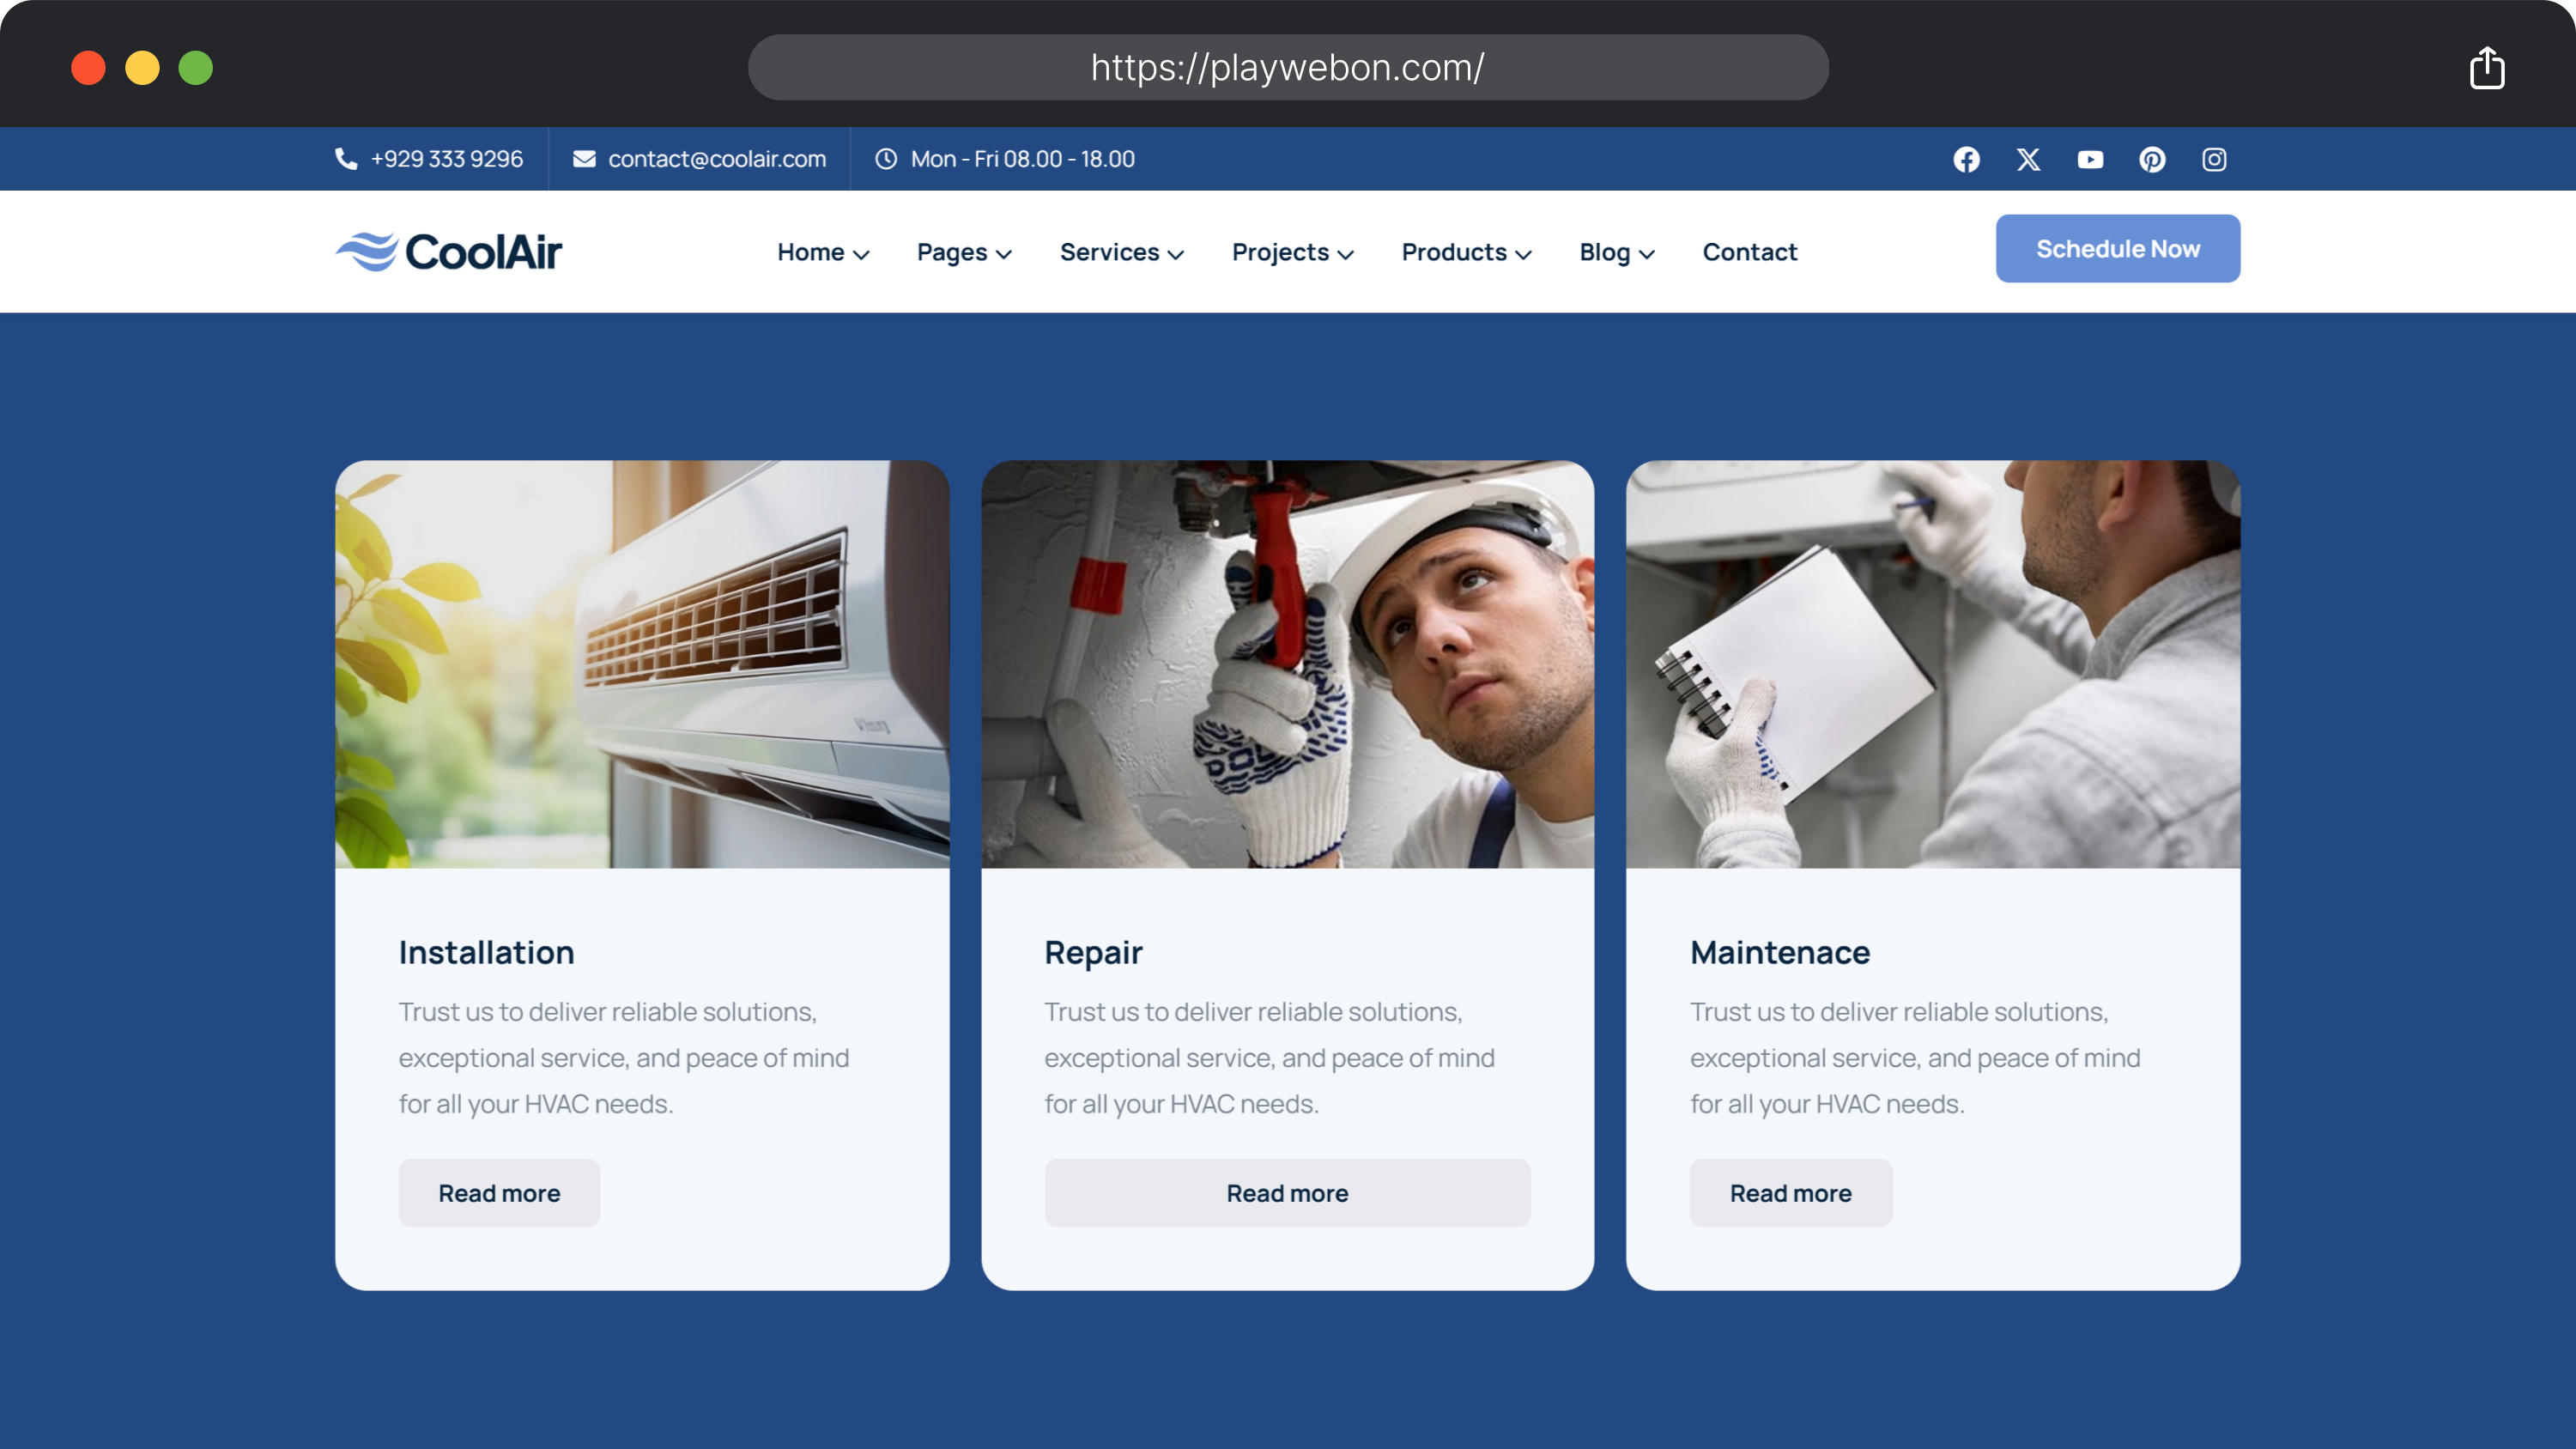This screenshot has height=1449, width=2576.
Task: Click the Mon - Fri 08.00 - 18.00 text
Action: coord(1023,159)
